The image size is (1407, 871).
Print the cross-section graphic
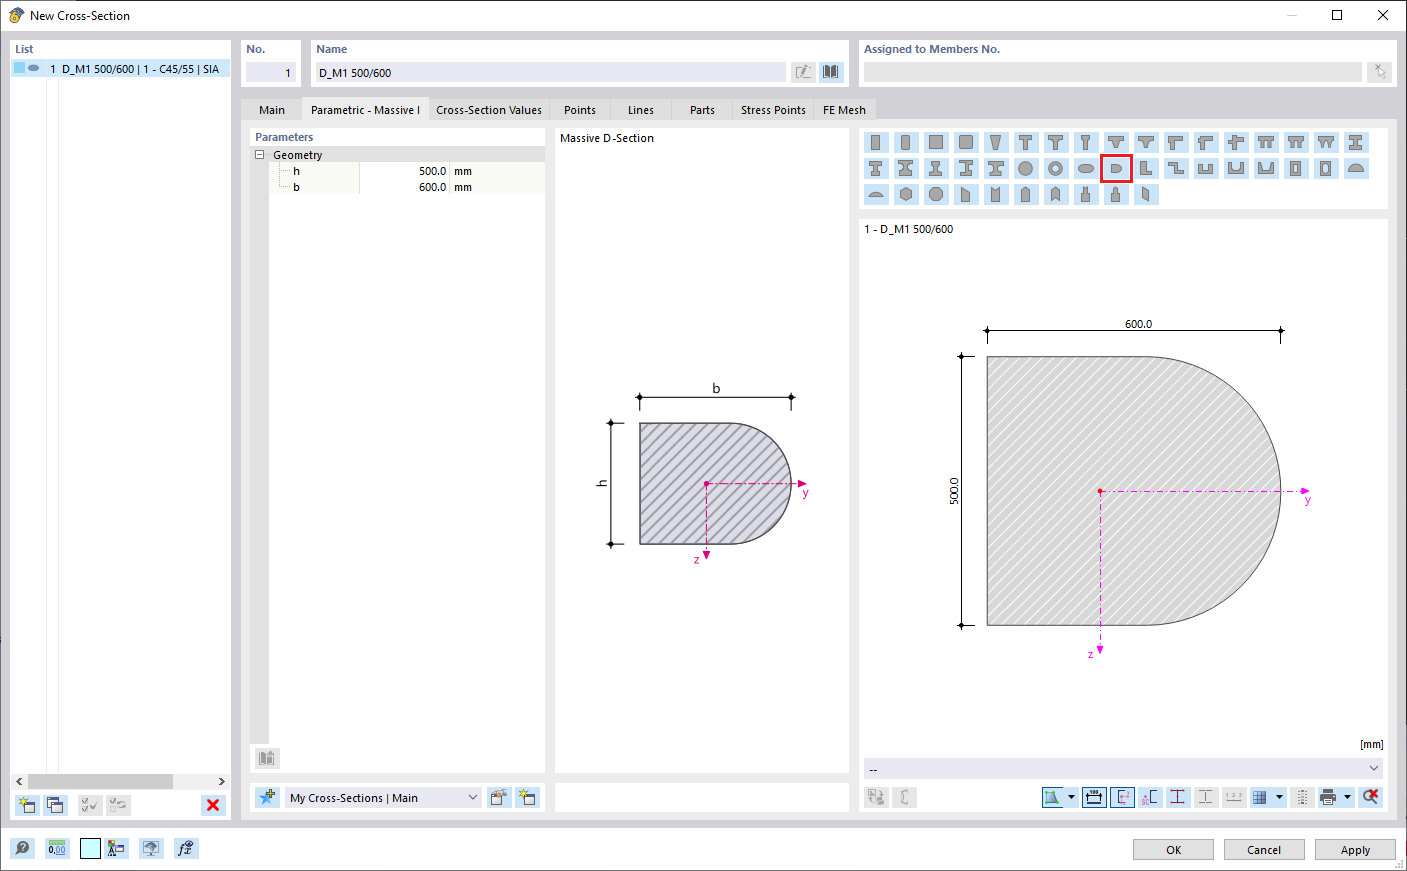(x=1328, y=797)
